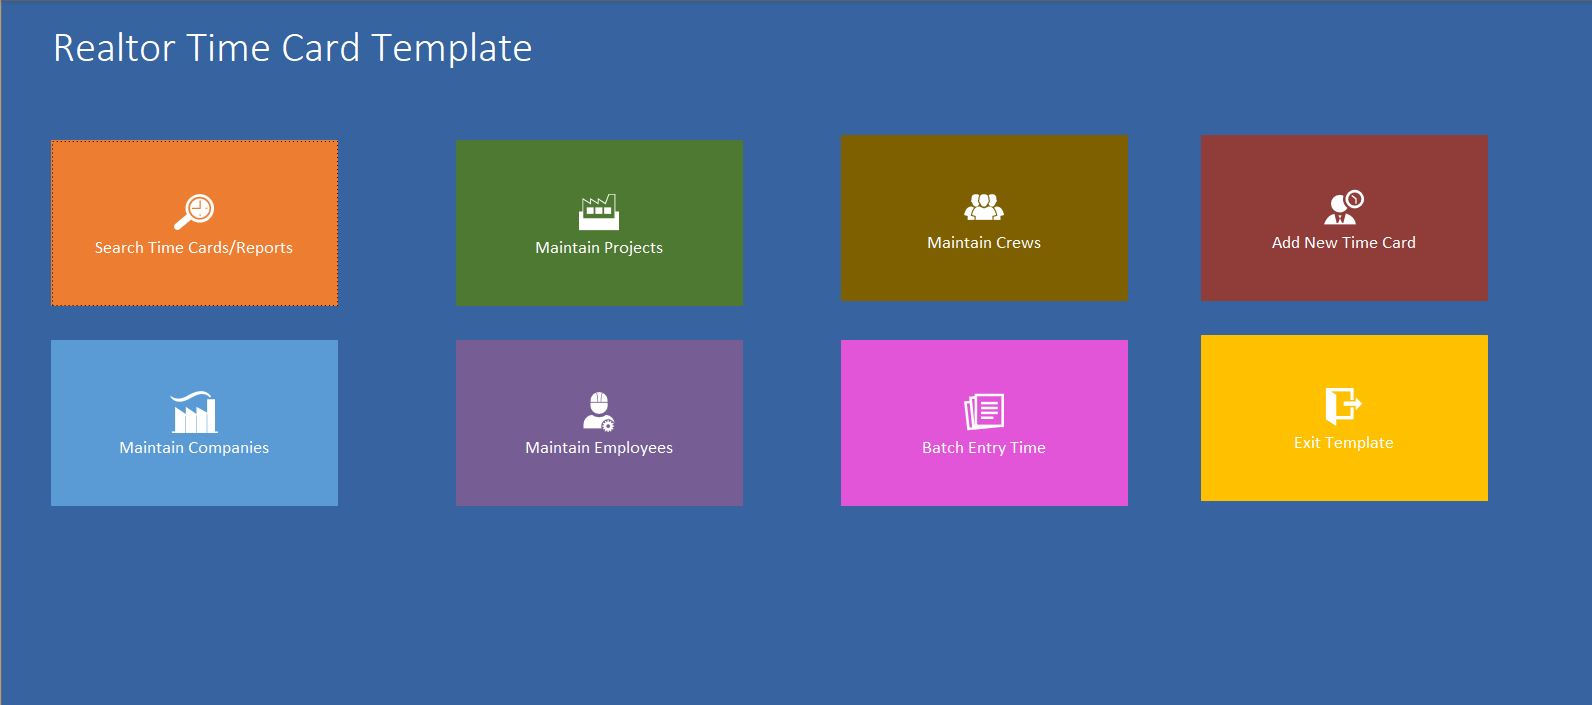Select the 'Exit Template' label text

tap(1344, 443)
